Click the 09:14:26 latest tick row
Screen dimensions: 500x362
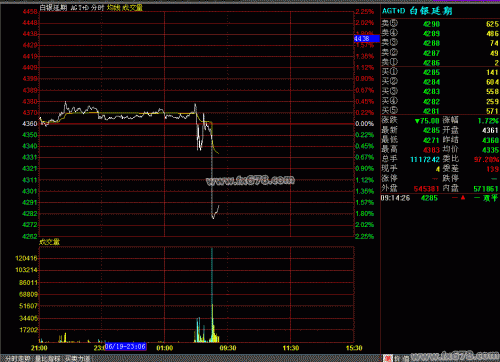(x=440, y=198)
